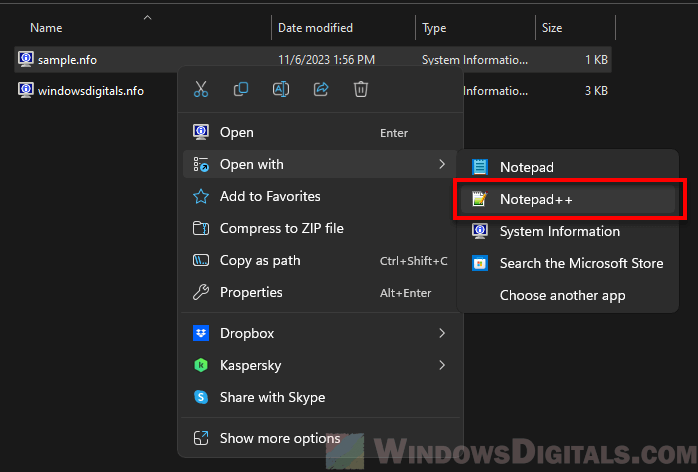Image resolution: width=698 pixels, height=472 pixels.
Task: Expand the Kaspersky submenu arrow
Action: 442,365
